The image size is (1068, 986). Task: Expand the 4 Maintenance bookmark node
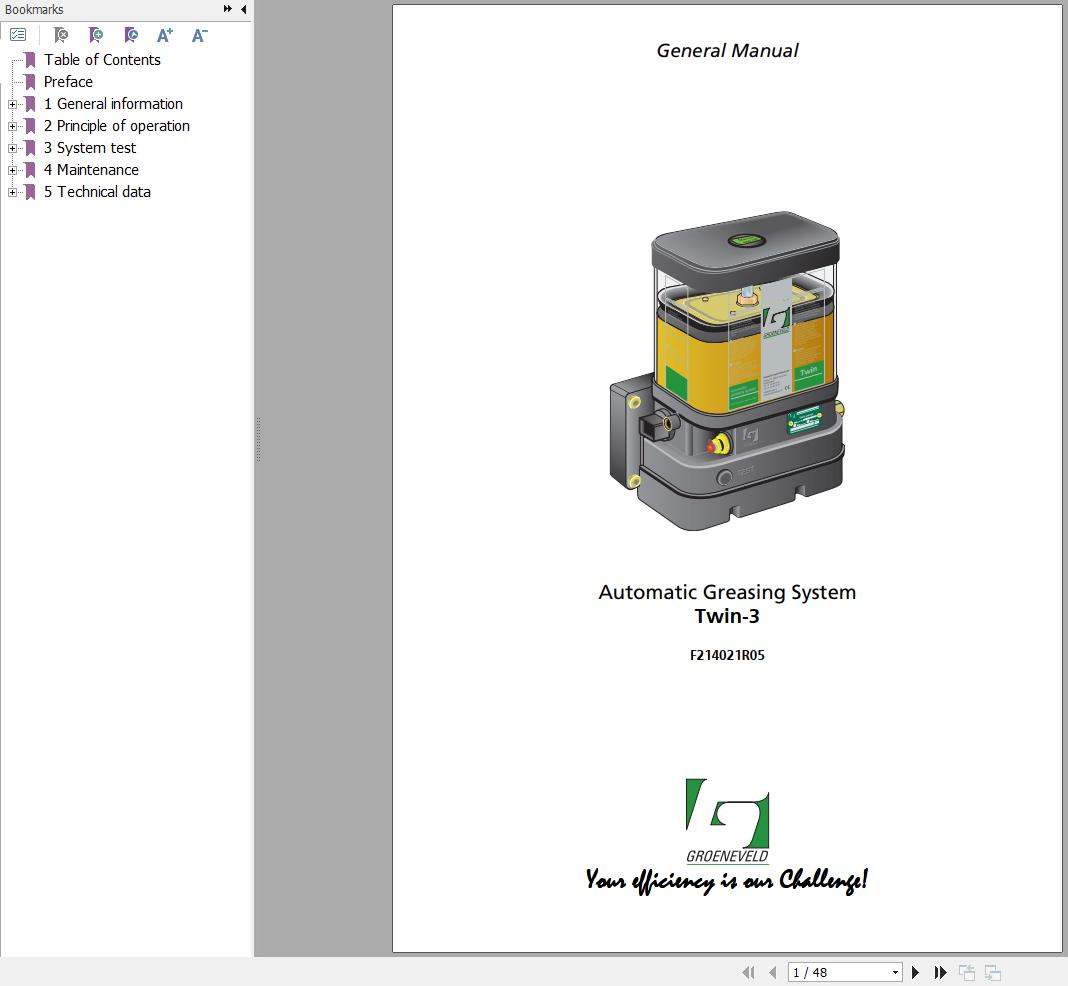pos(12,170)
